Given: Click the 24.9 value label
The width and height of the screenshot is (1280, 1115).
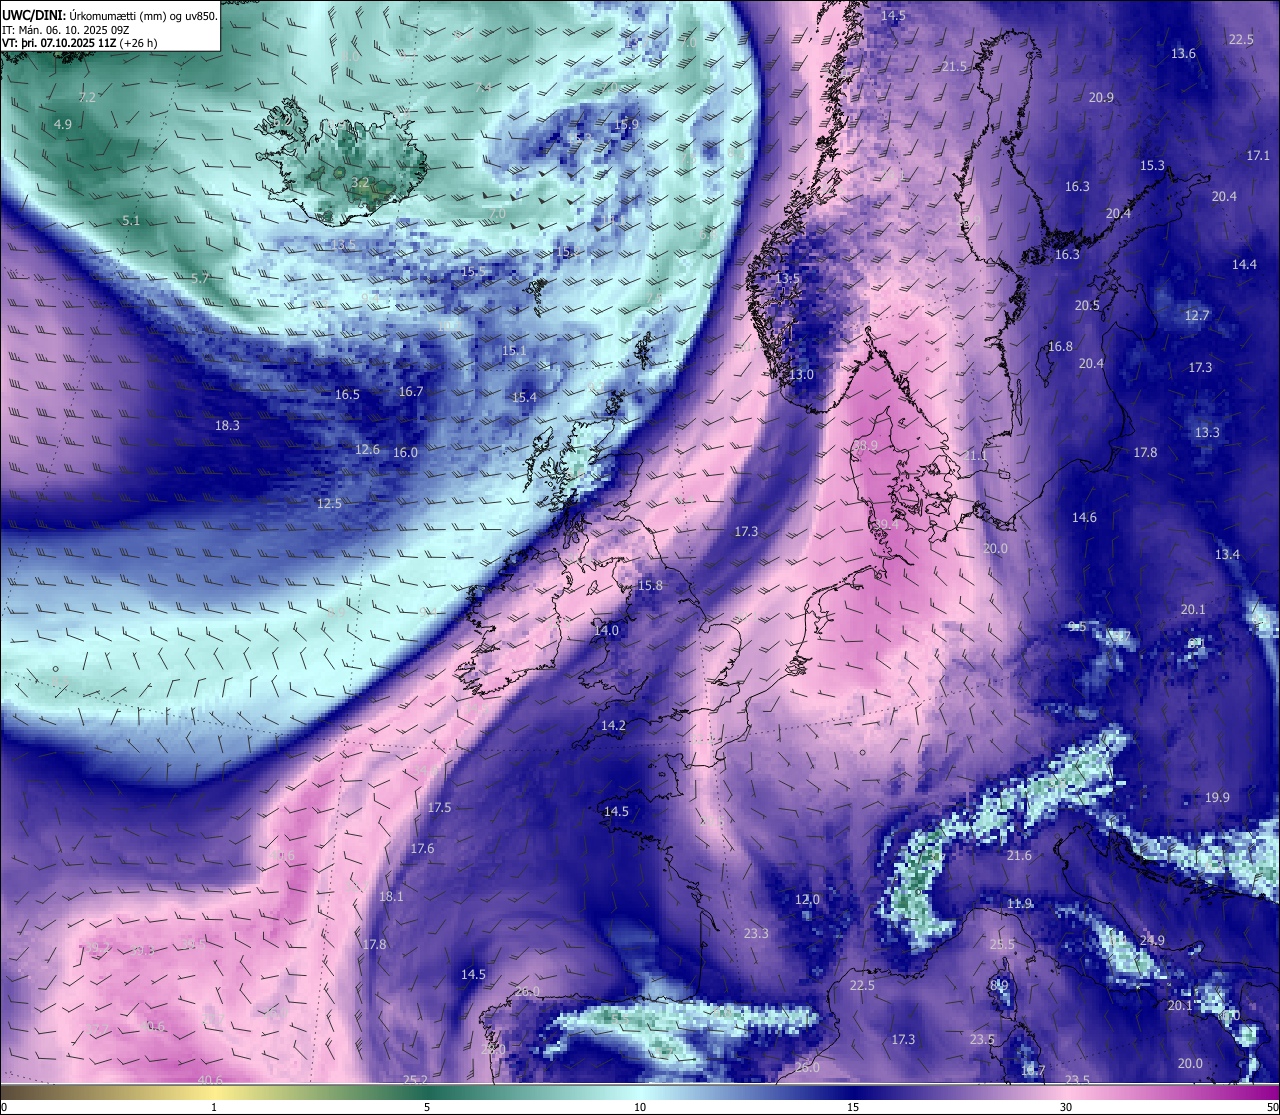Looking at the screenshot, I should [1152, 940].
